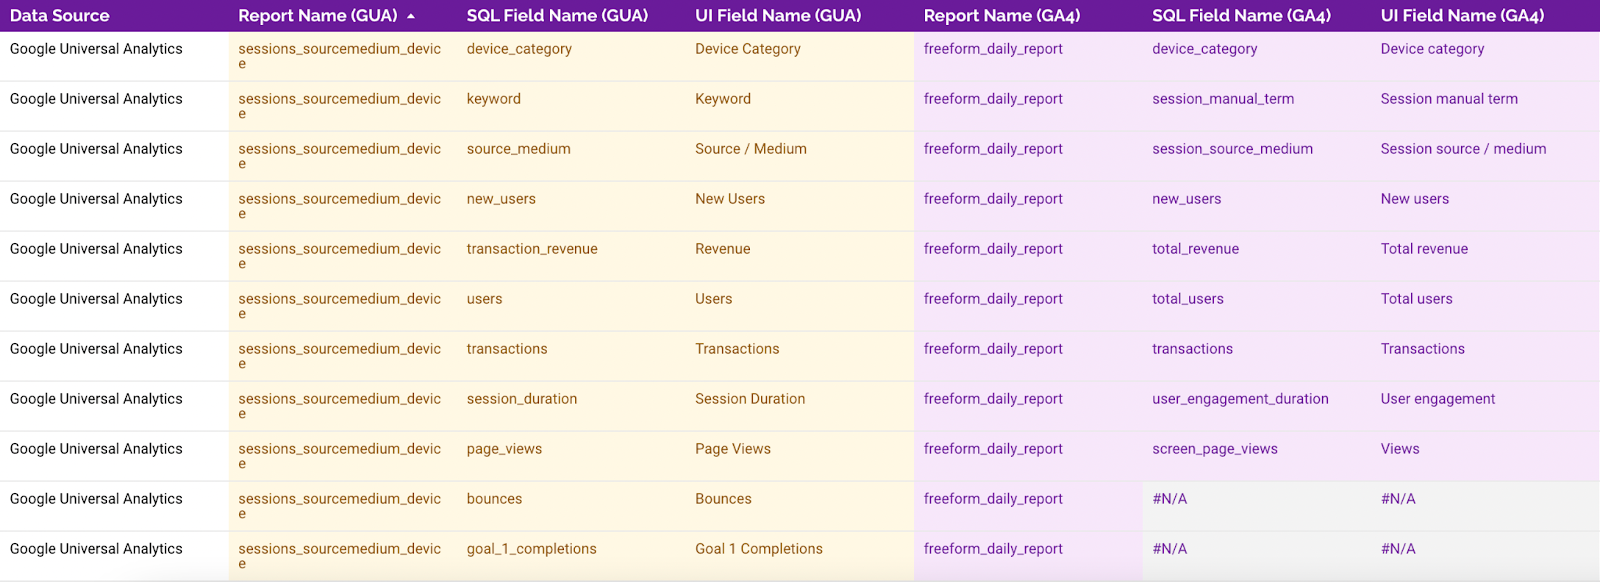Click the SQL Field Name (GUA) header
Screen dimensions: 1600x582
coord(557,16)
